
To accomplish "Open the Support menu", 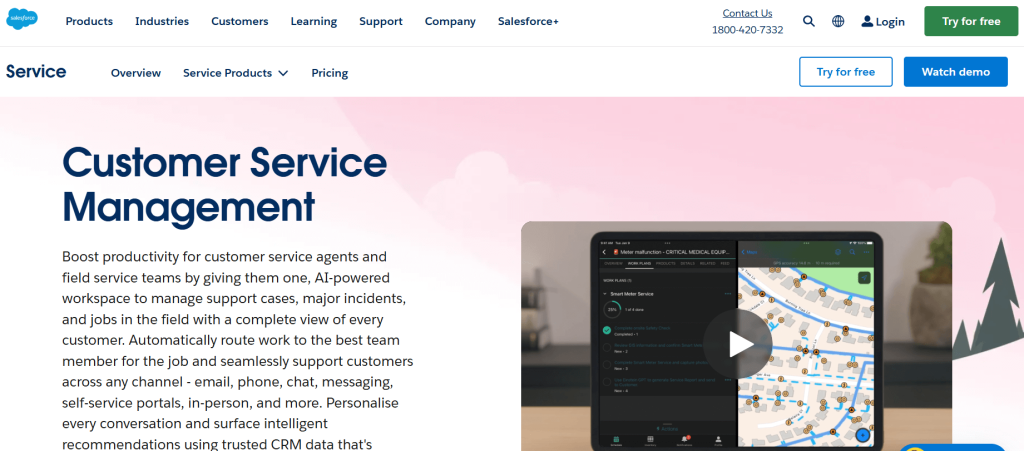I will pyautogui.click(x=381, y=21).
